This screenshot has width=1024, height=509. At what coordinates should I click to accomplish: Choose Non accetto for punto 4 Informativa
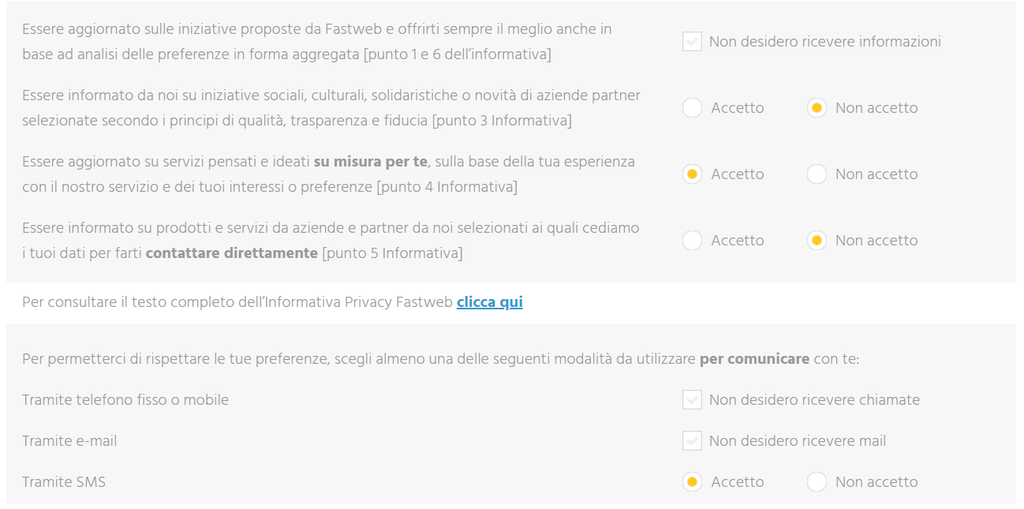tap(816, 174)
